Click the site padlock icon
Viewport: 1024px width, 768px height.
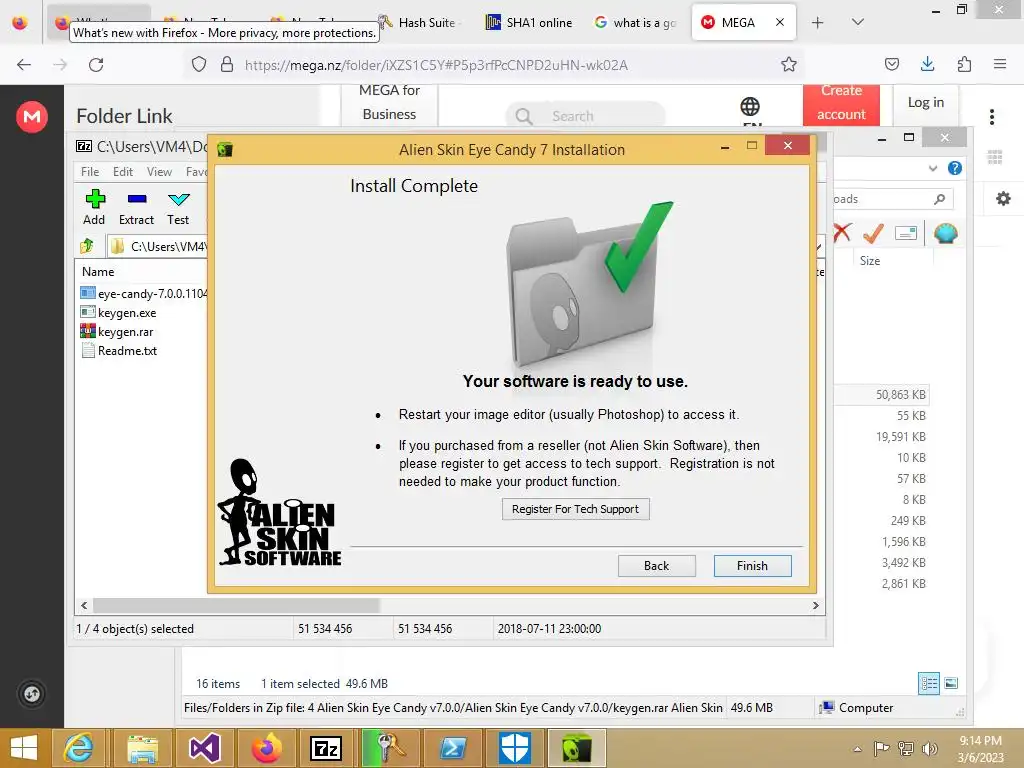(227, 65)
